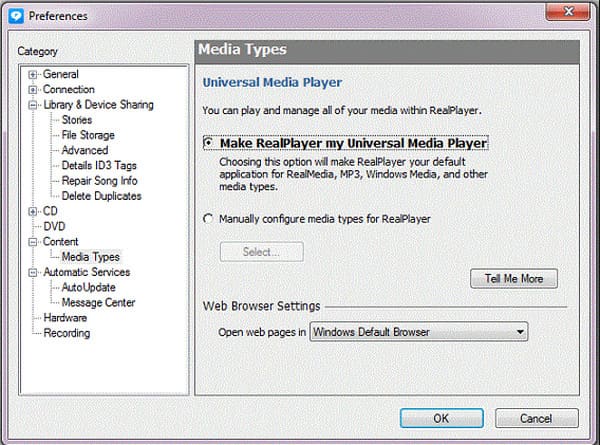Open AutoUpdate preferences
This screenshot has height=445, width=600.
point(88,287)
